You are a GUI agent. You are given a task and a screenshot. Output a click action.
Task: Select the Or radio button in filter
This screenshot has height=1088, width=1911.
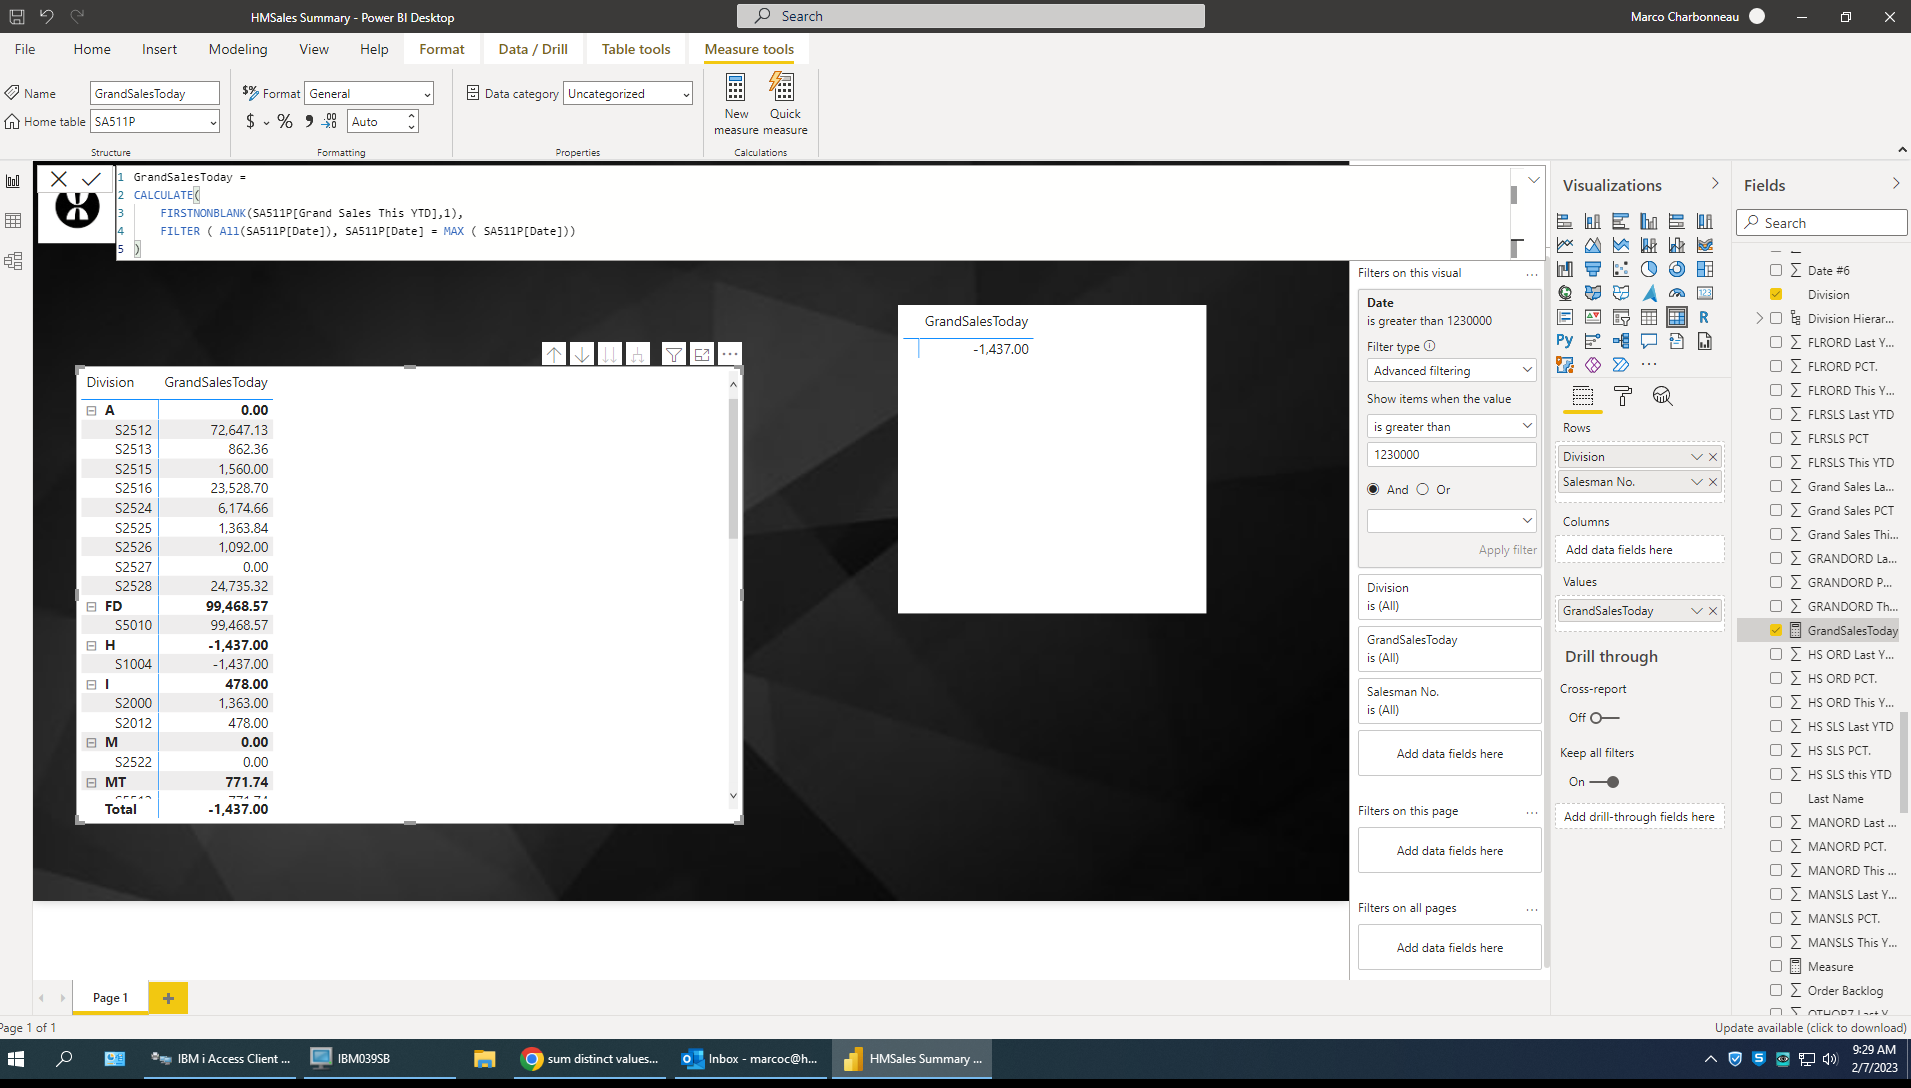[1422, 489]
